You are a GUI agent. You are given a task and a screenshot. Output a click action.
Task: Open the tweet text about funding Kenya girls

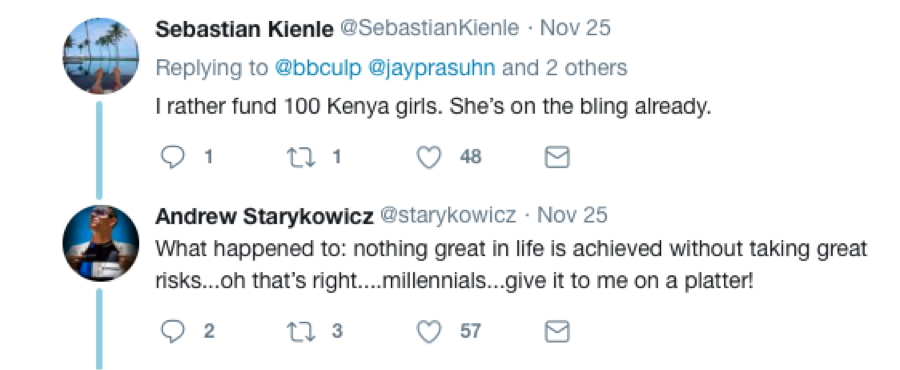coord(433,108)
